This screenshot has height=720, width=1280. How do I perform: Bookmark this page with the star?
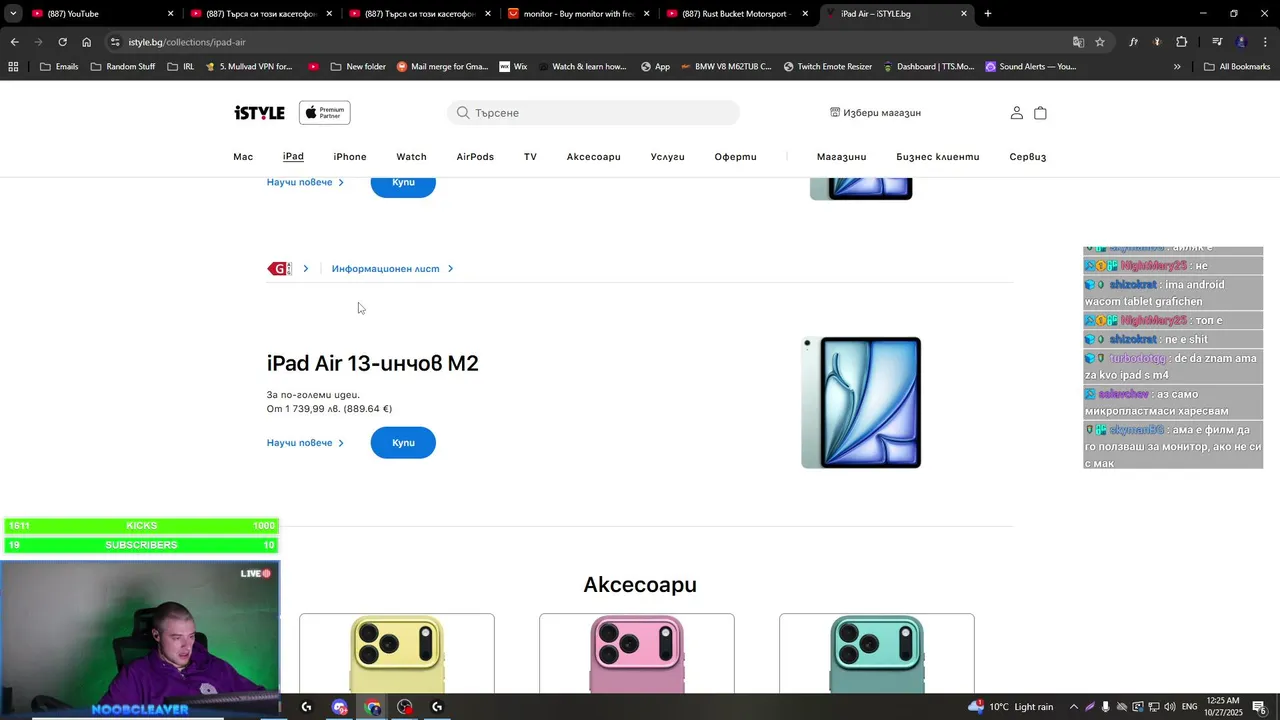click(1100, 42)
